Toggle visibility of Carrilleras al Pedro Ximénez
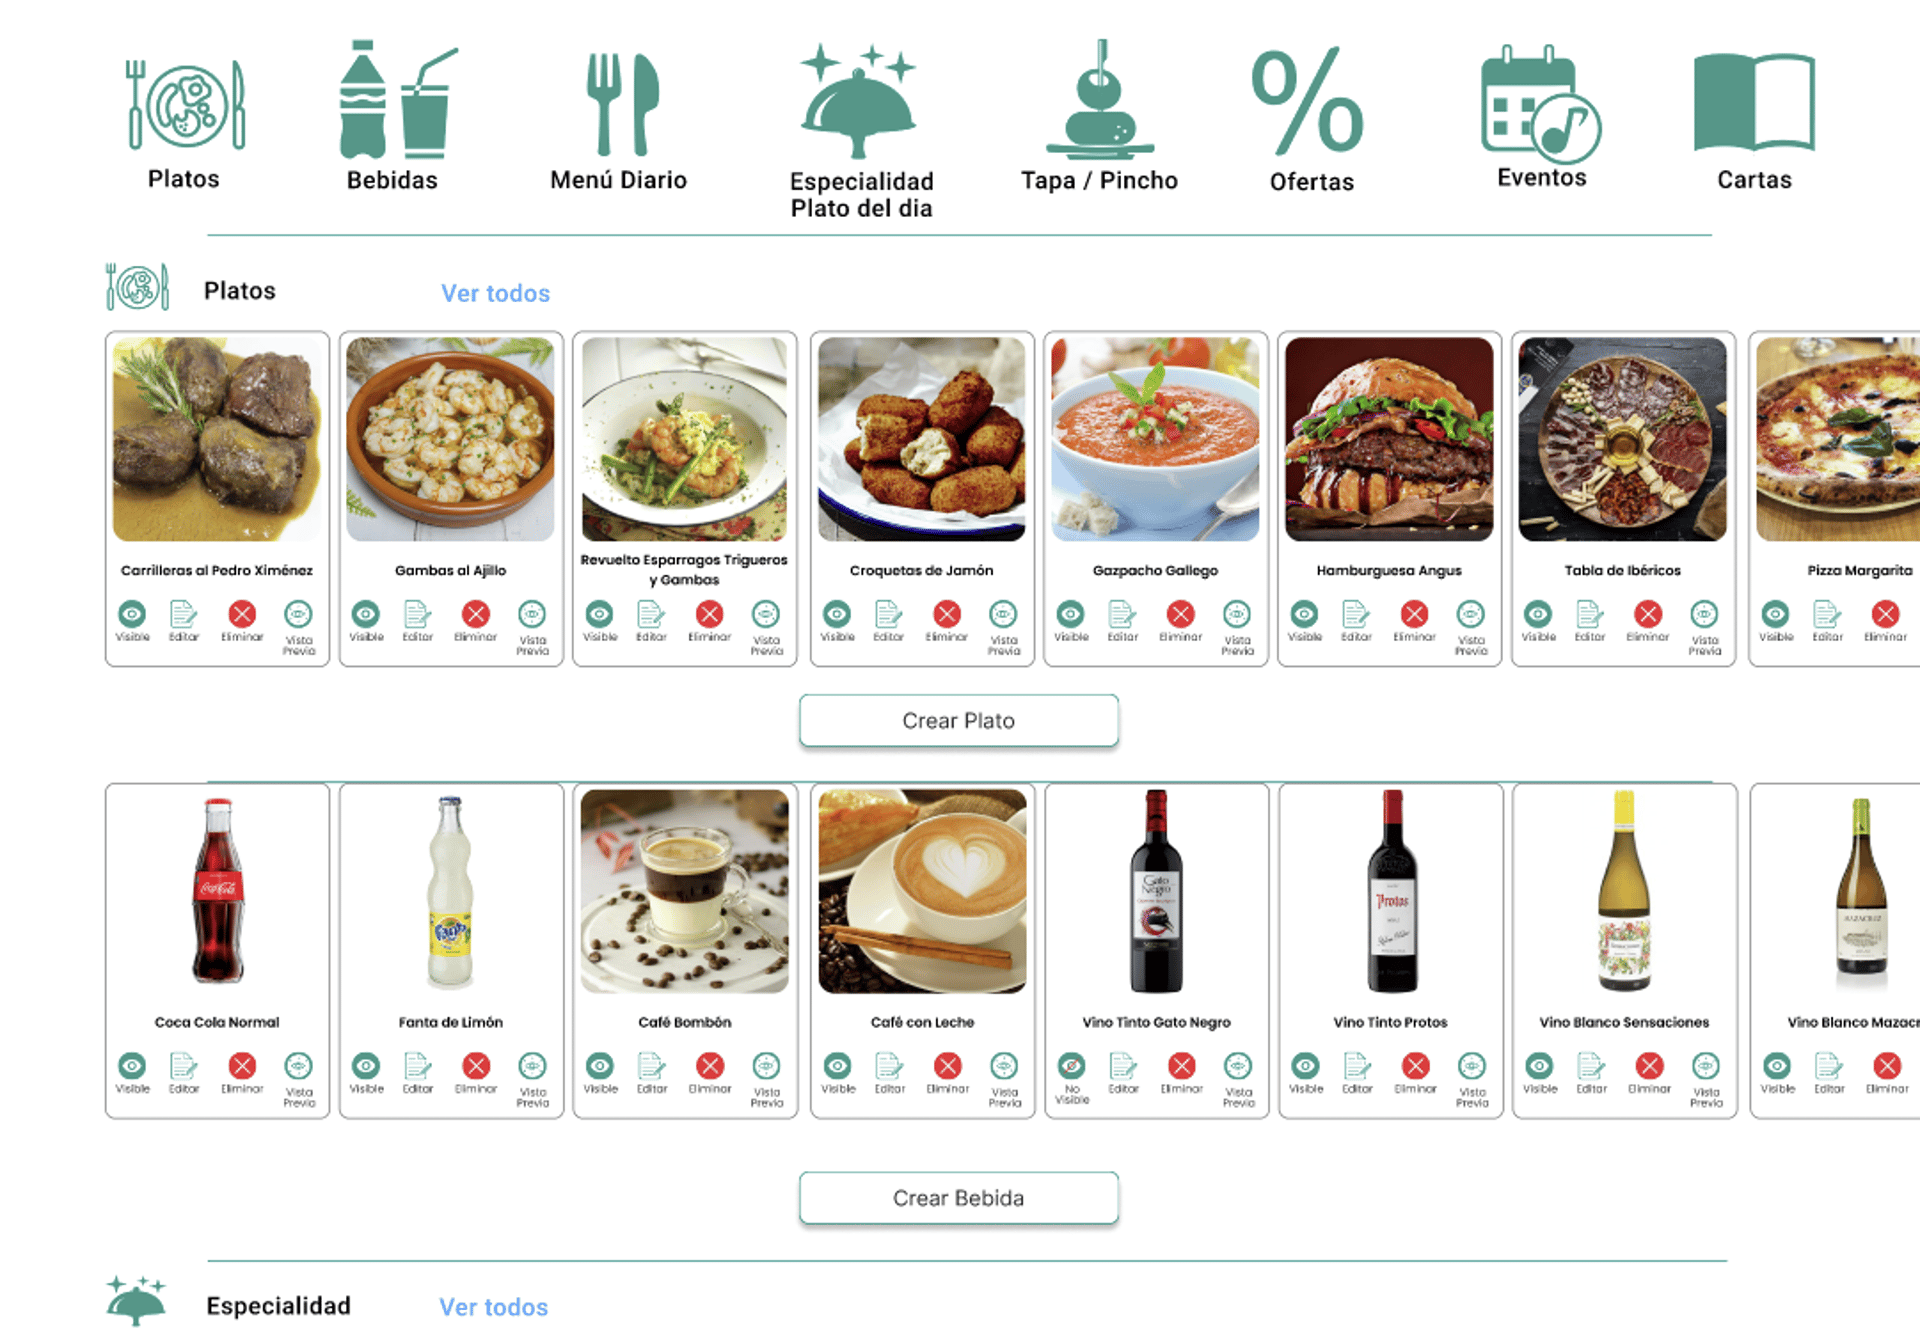Screen dimensions: 1920x1340 pos(132,614)
